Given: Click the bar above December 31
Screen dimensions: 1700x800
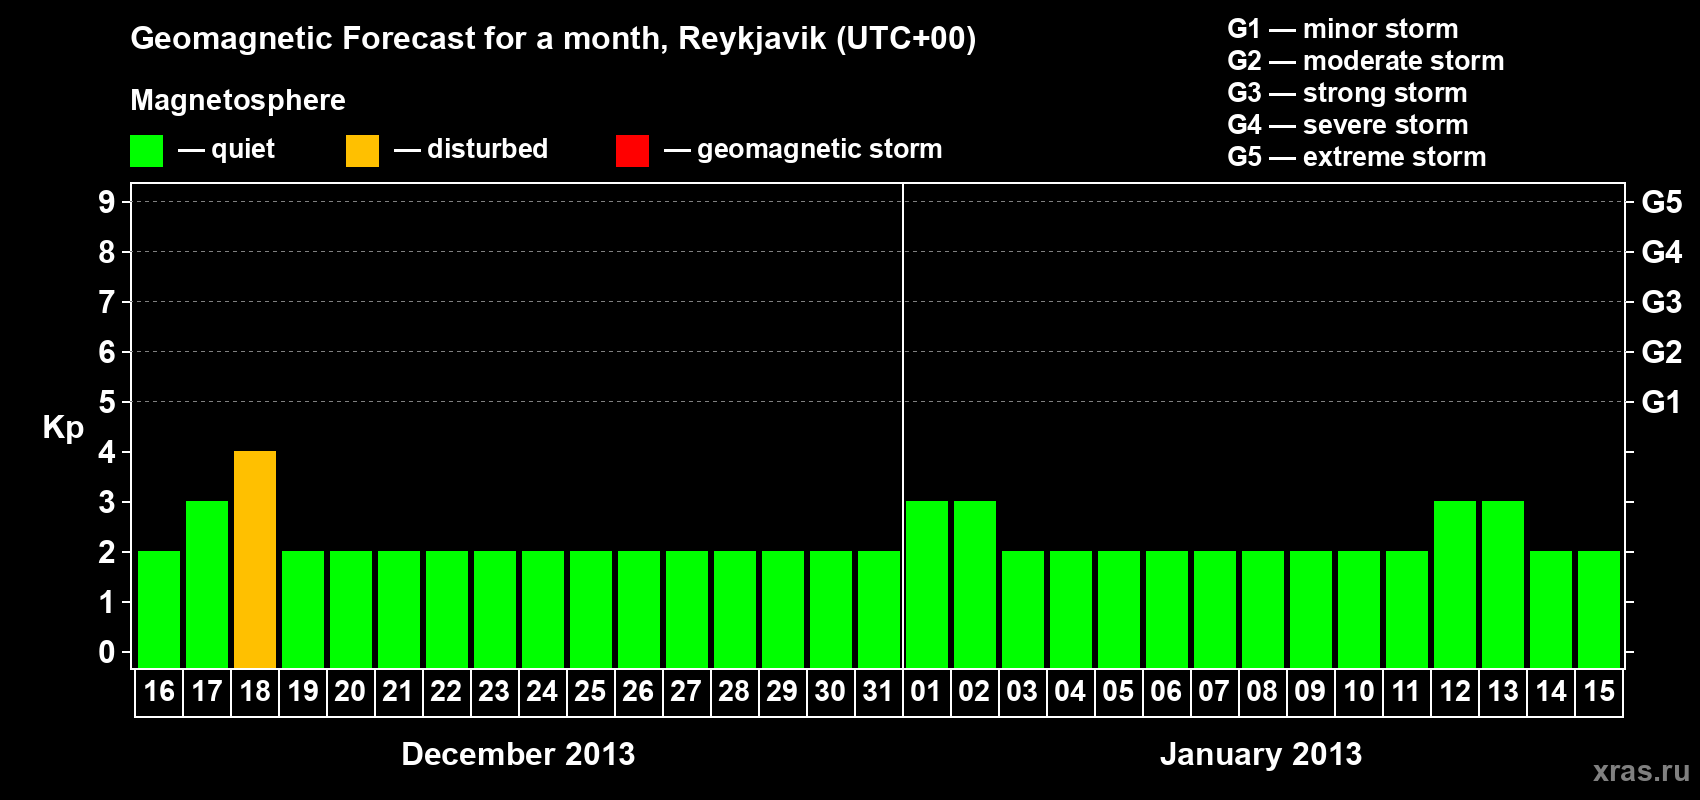Looking at the screenshot, I should pos(879,609).
